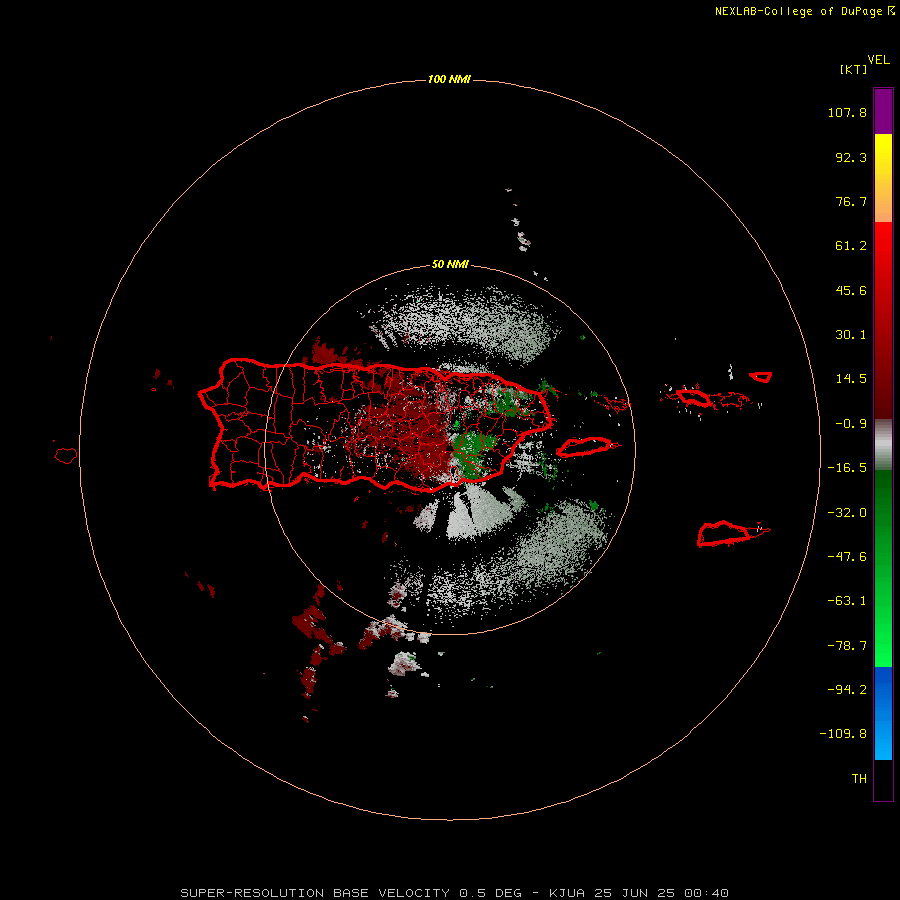Click the -109.8 velocity scale value
The image size is (900, 900).
(x=843, y=734)
